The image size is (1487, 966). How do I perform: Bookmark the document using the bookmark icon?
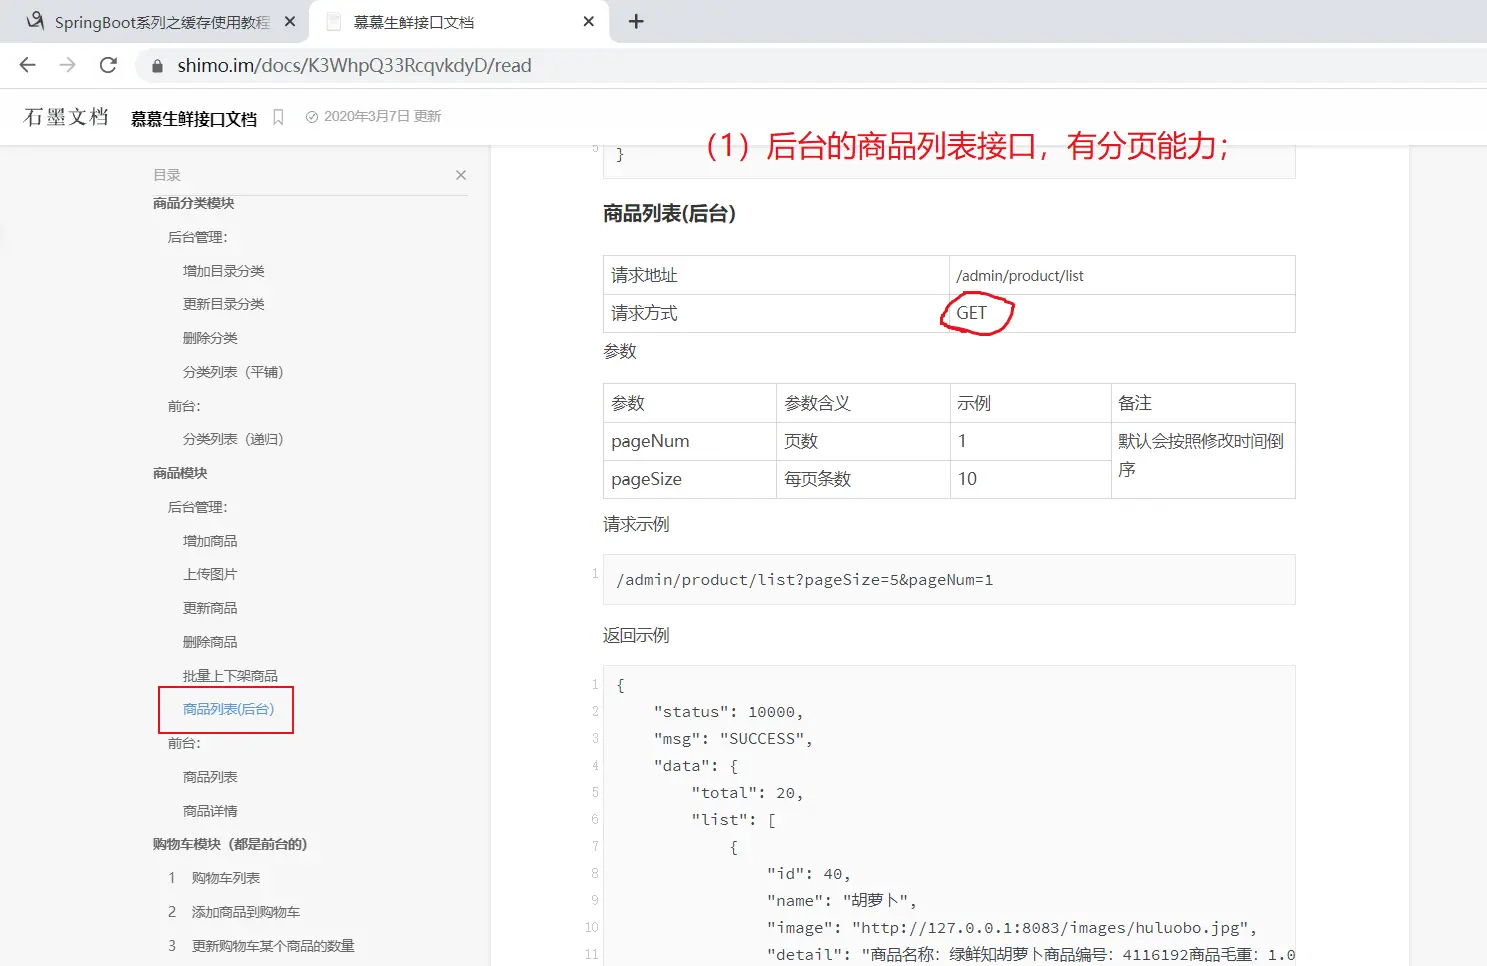[278, 117]
